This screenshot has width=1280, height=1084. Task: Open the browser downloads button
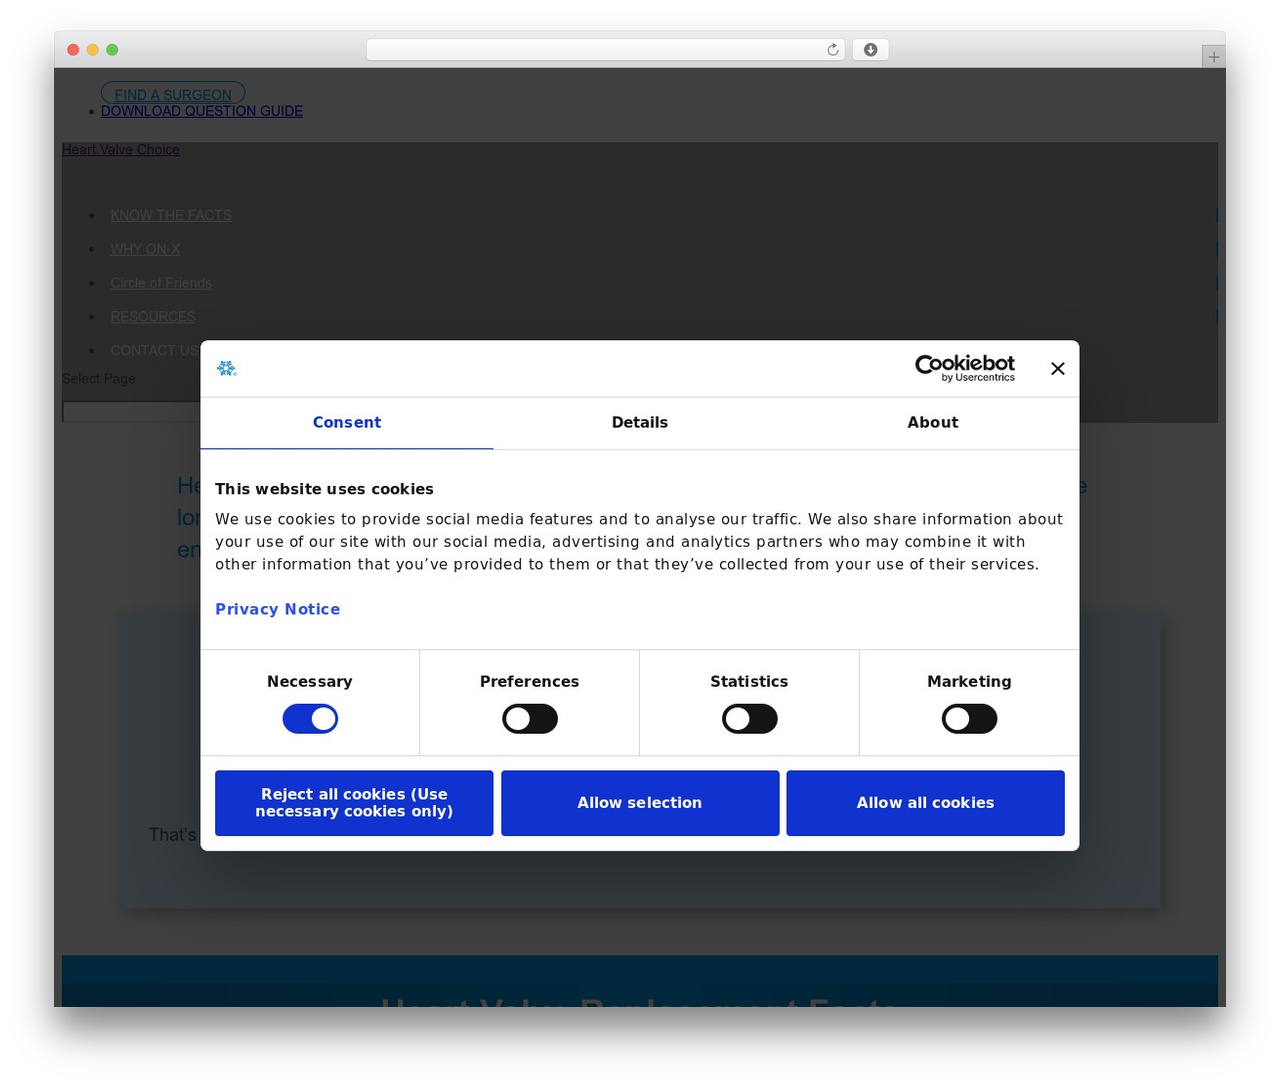871,50
